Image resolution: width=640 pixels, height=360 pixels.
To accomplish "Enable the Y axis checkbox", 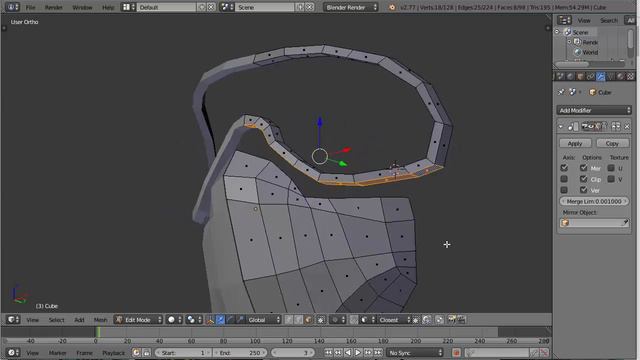I will pos(564,179).
